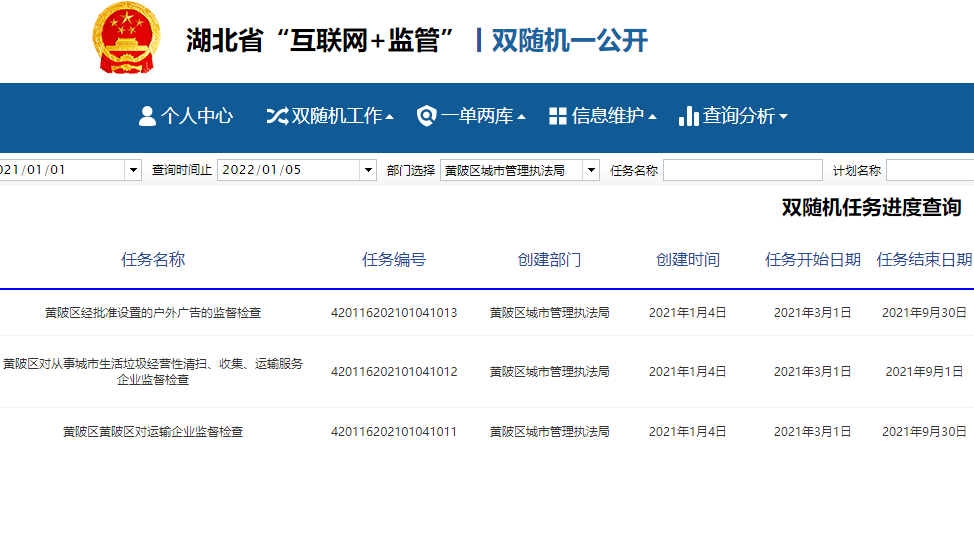Screen dimensions: 974x553
Task: Click the 计划名称 input field
Action: click(x=929, y=170)
